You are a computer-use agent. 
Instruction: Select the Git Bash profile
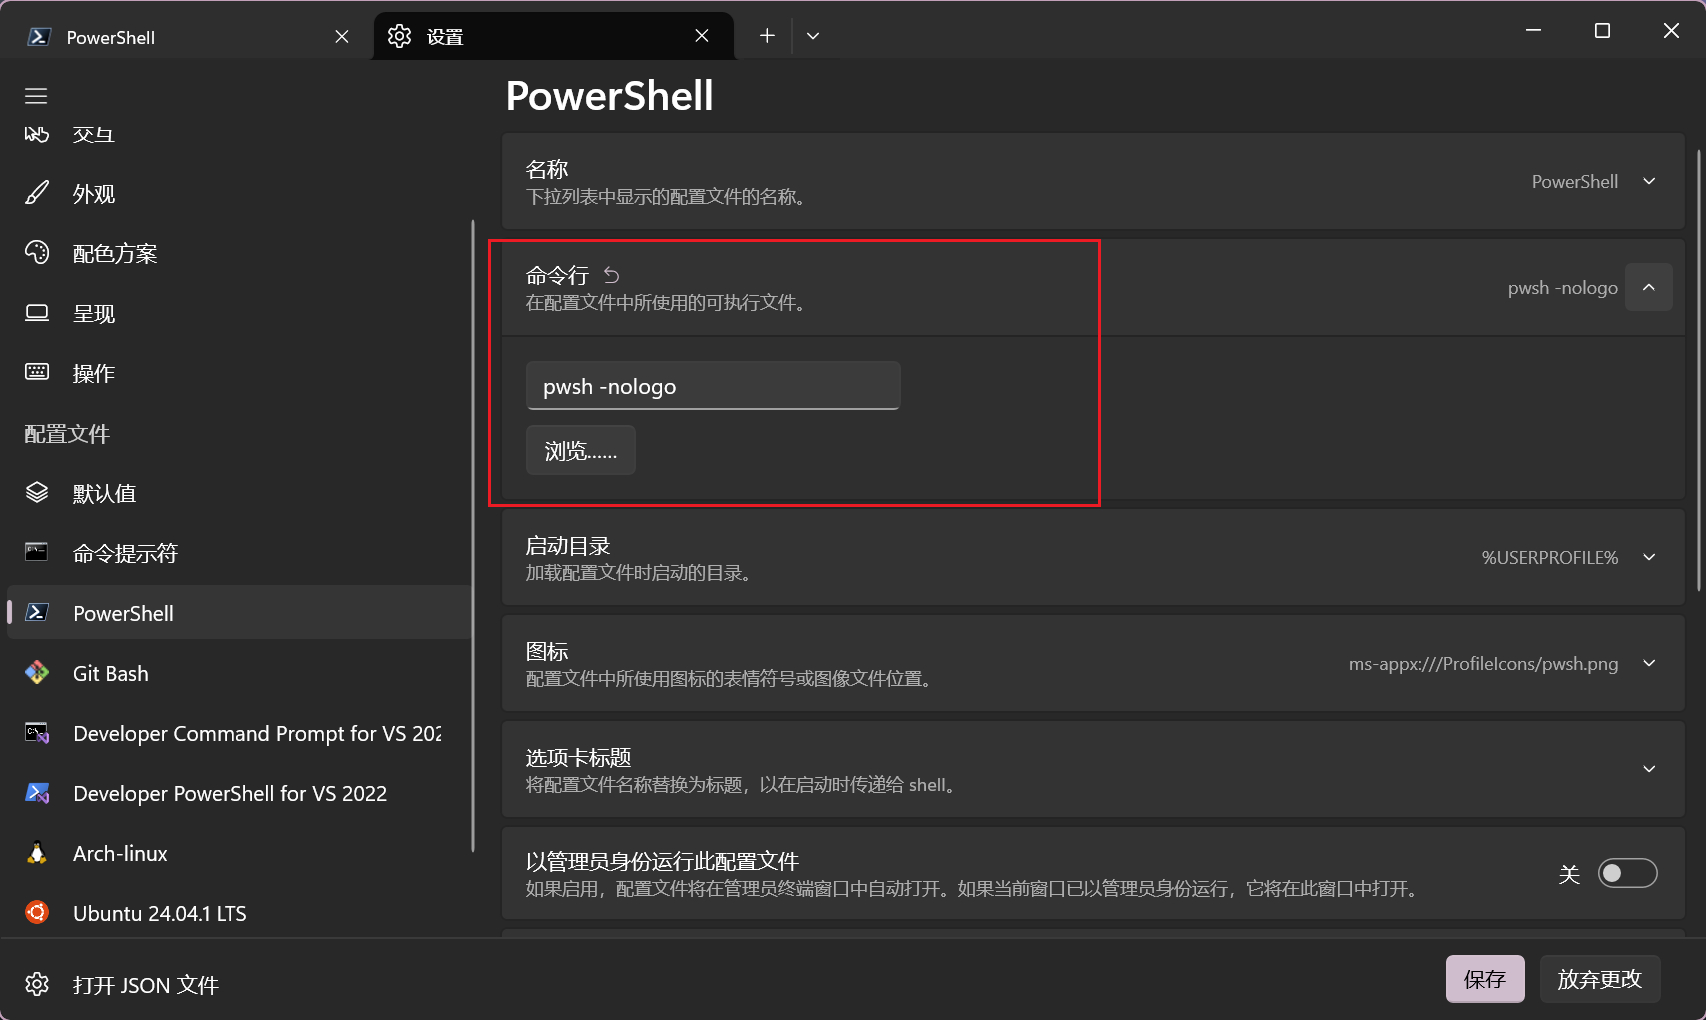coord(239,673)
